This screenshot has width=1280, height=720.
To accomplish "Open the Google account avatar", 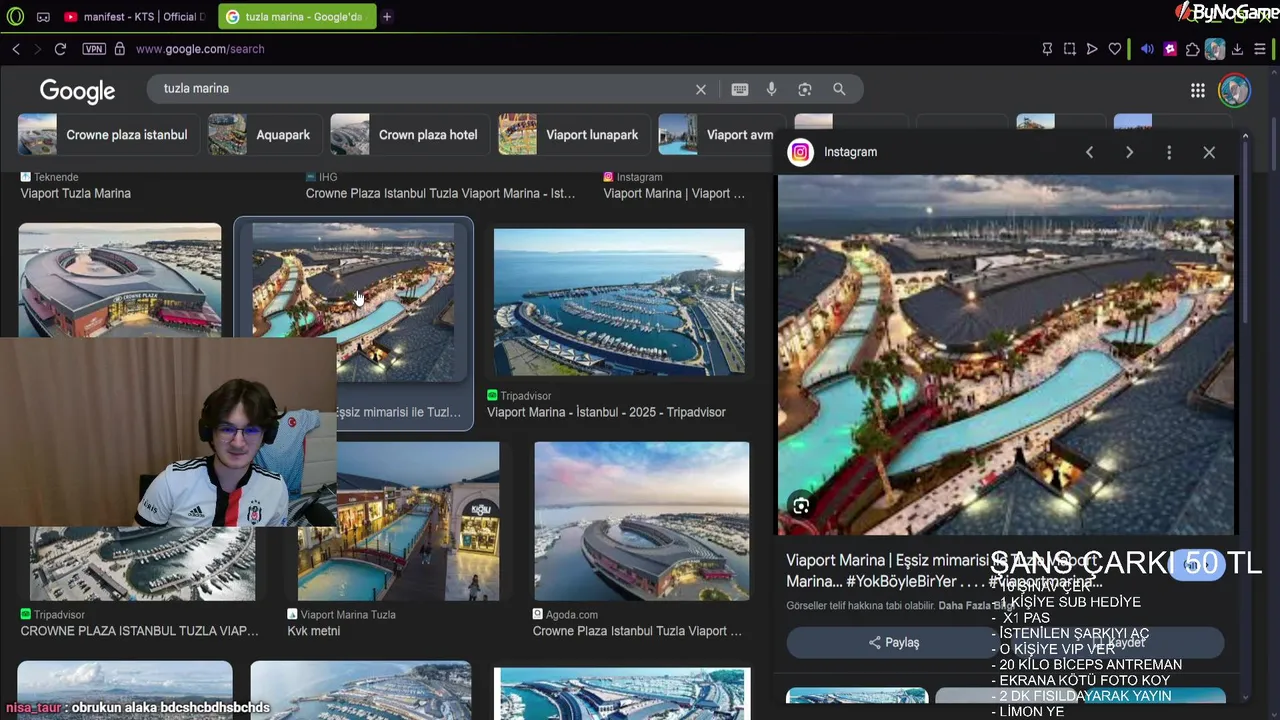I will coord(1235,91).
